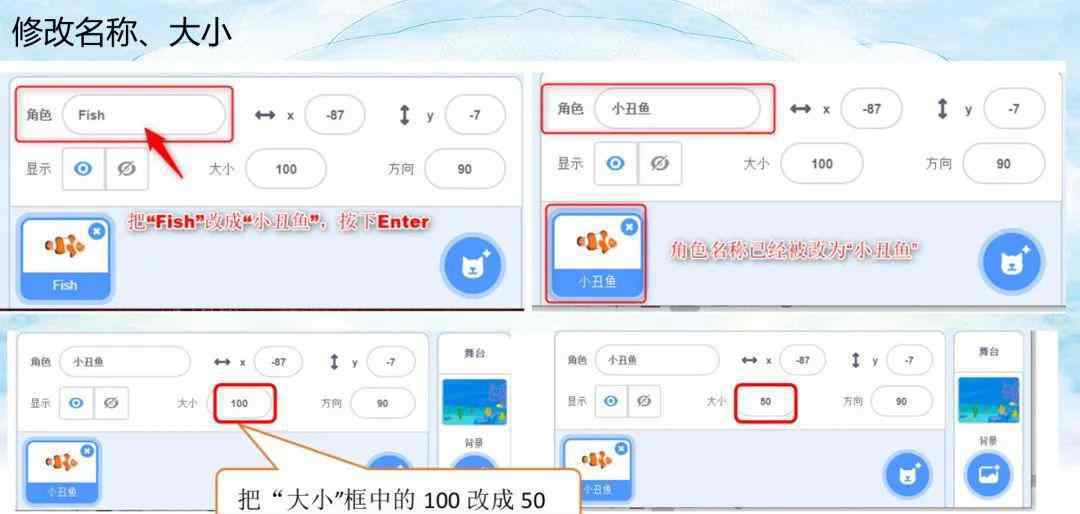The height and width of the screenshot is (514, 1080).
Task: Toggle the hide crossed-eye icon in the size-50 panel
Action: click(x=644, y=401)
